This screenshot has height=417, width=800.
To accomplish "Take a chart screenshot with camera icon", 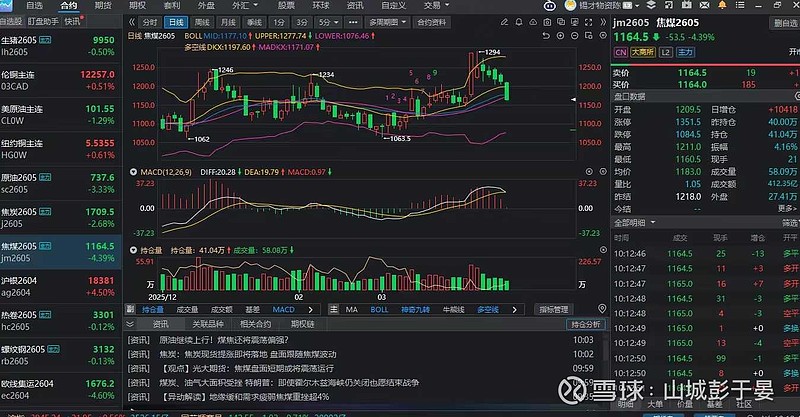I will (547, 22).
